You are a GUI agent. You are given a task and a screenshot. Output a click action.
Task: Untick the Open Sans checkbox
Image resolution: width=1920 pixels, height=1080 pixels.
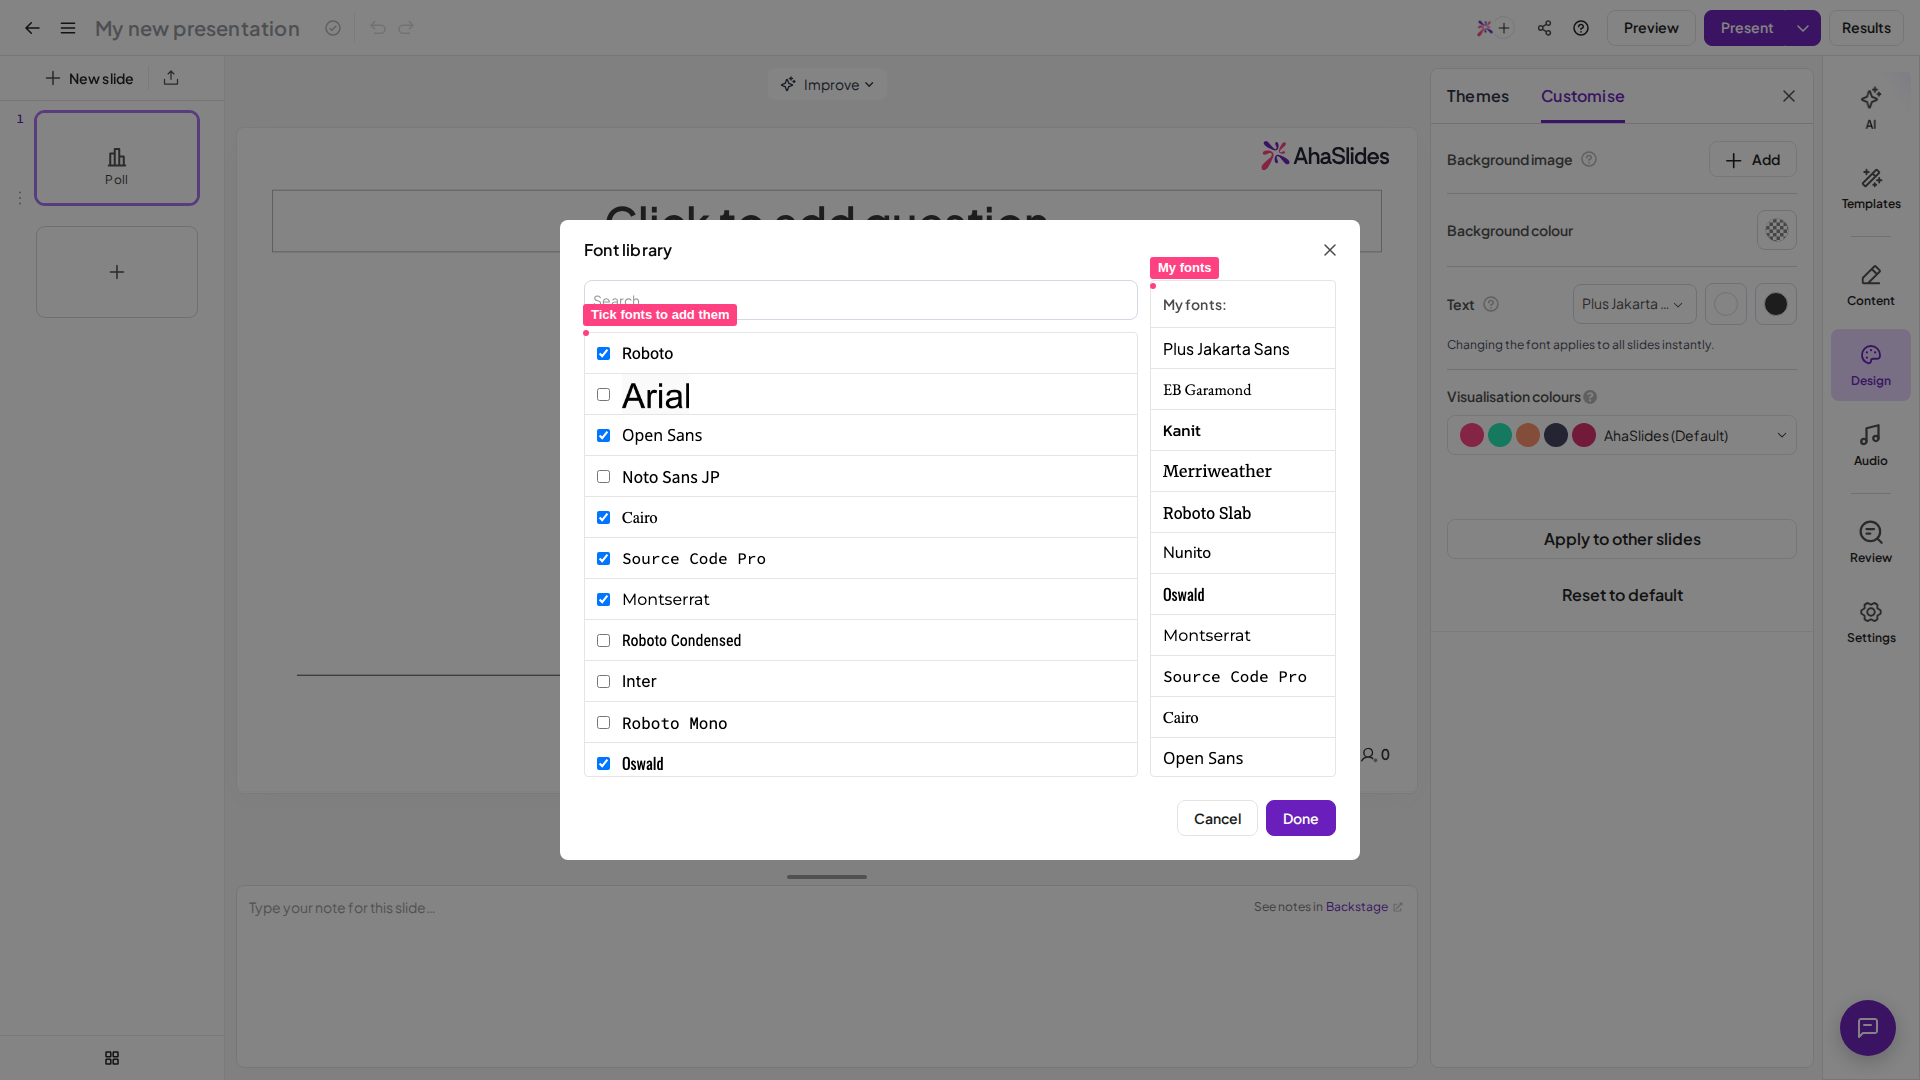click(x=603, y=436)
